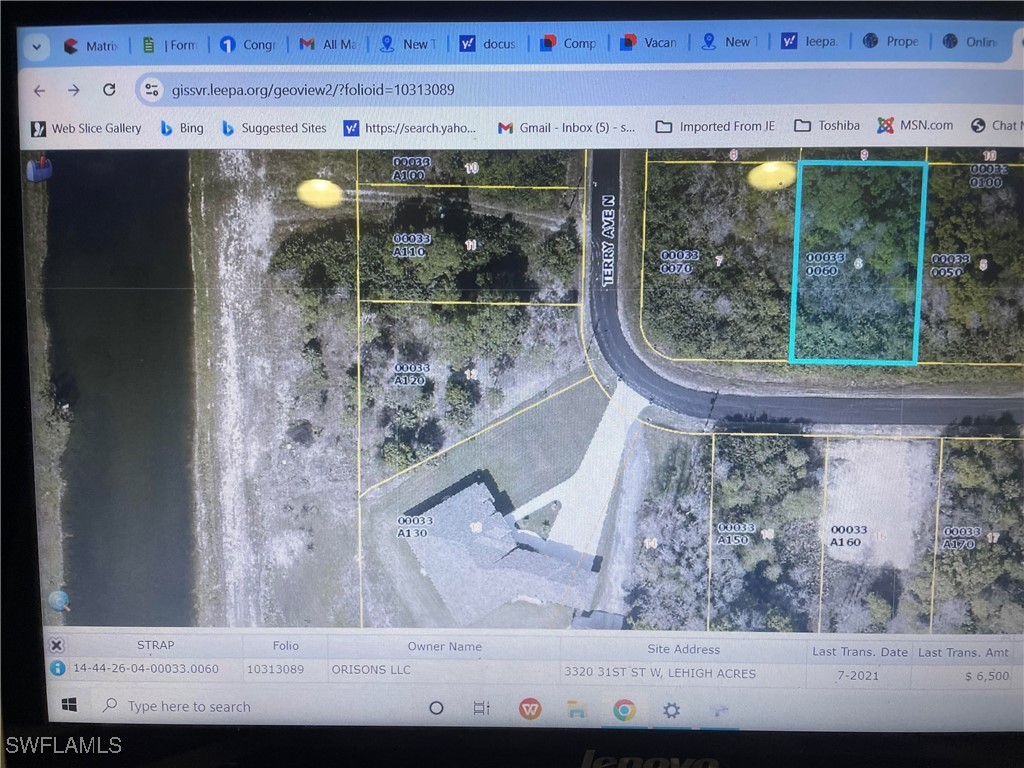Open Task View from the taskbar
This screenshot has width=1024, height=768.
point(481,707)
